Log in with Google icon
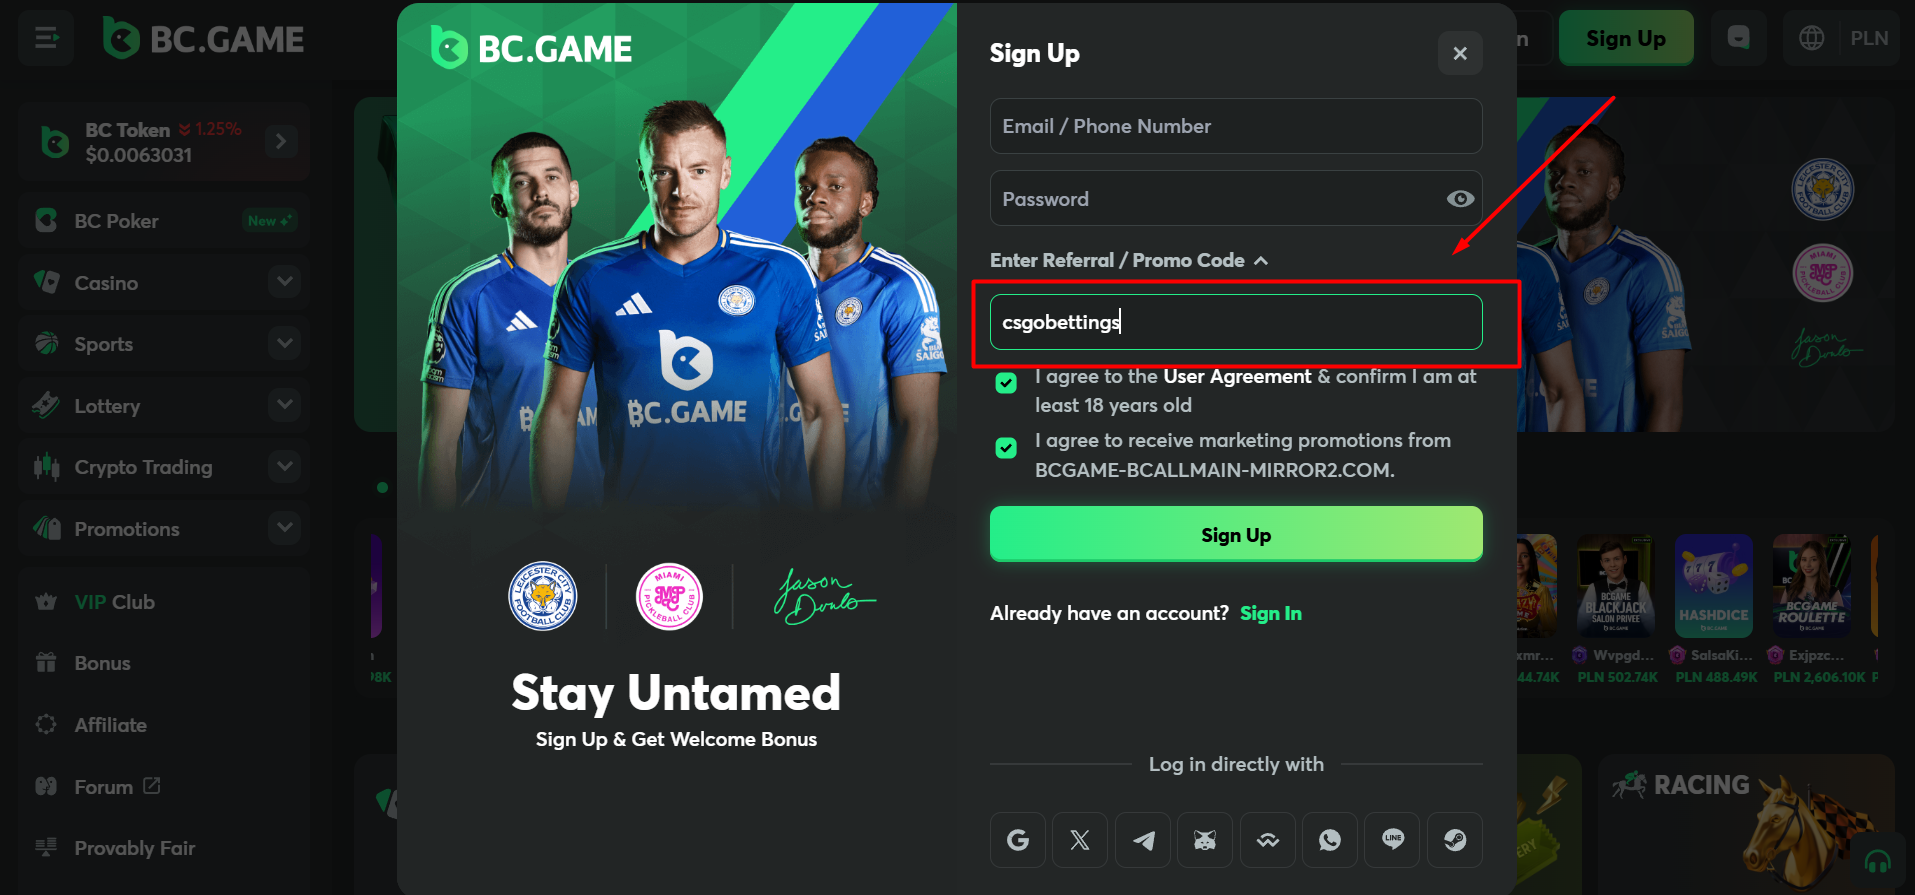This screenshot has width=1915, height=895. (1018, 840)
